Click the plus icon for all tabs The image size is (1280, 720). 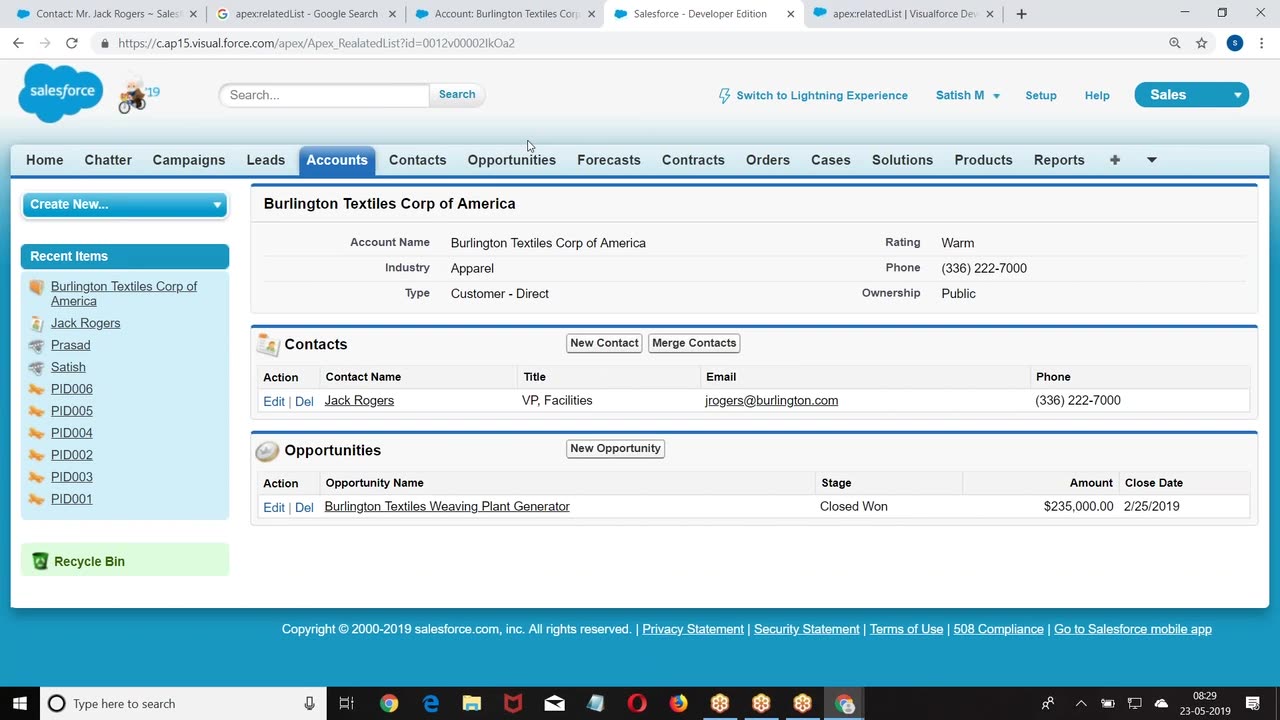point(1115,160)
